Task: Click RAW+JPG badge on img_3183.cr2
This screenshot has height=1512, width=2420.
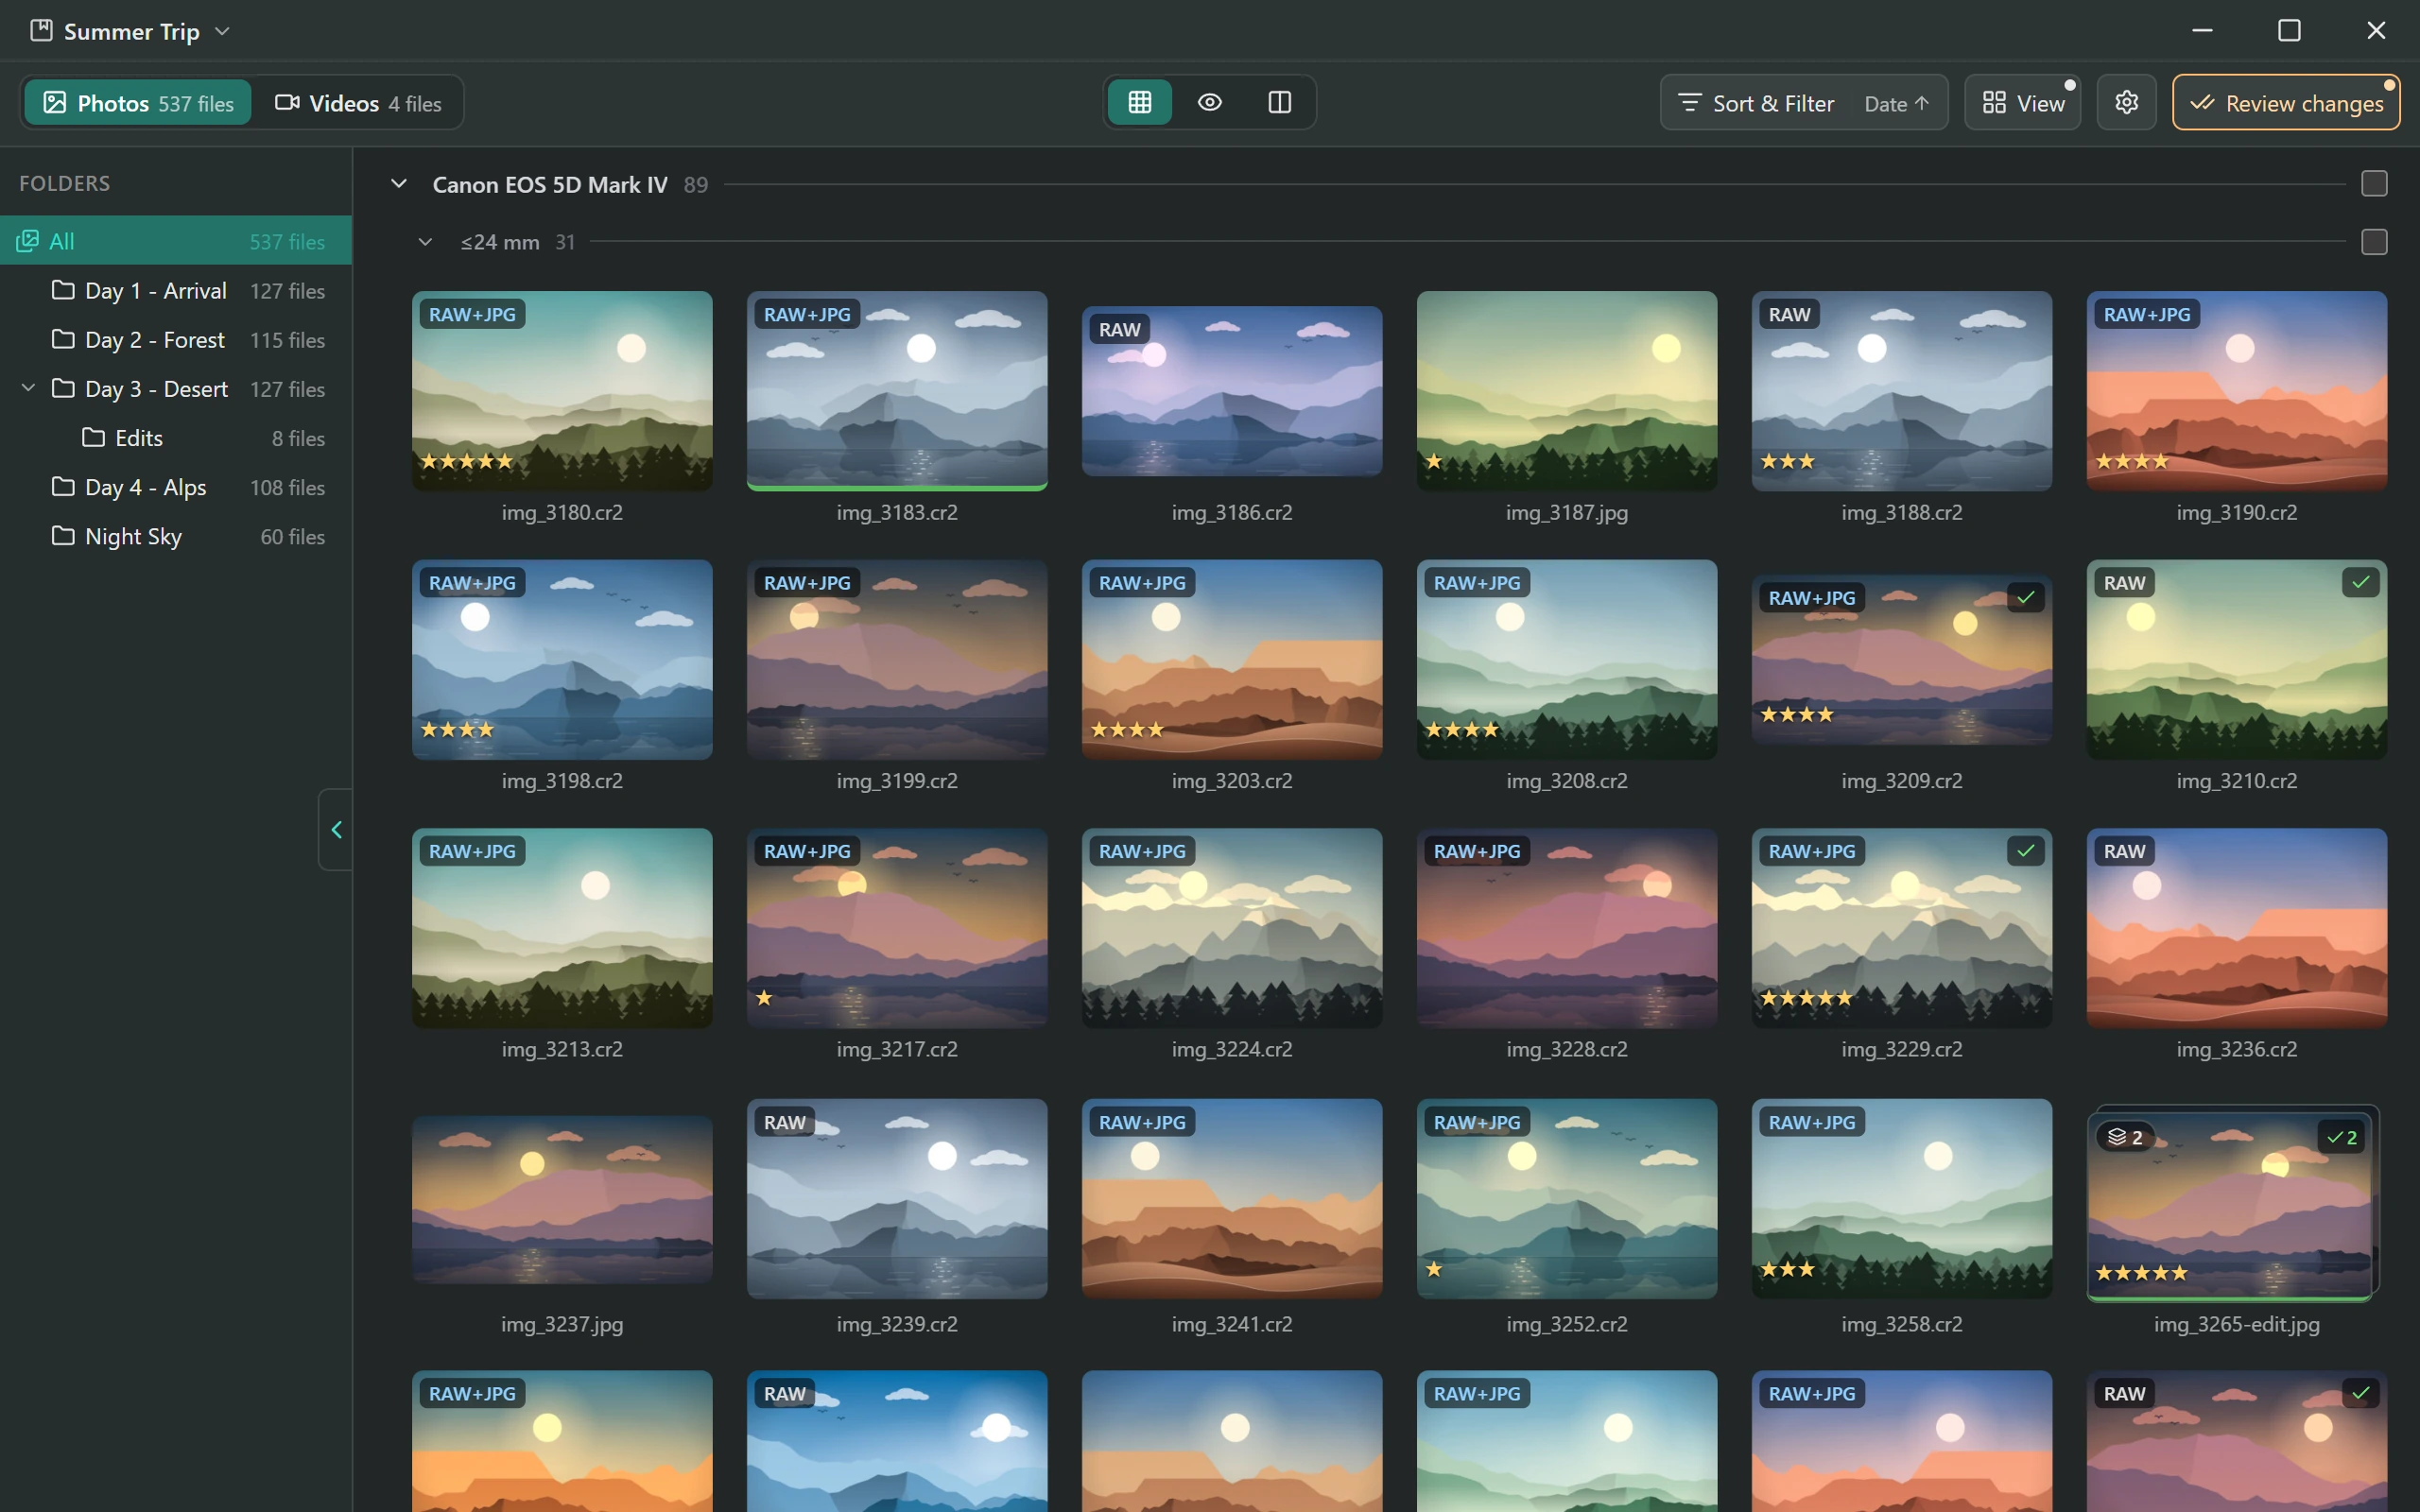Action: click(x=807, y=314)
